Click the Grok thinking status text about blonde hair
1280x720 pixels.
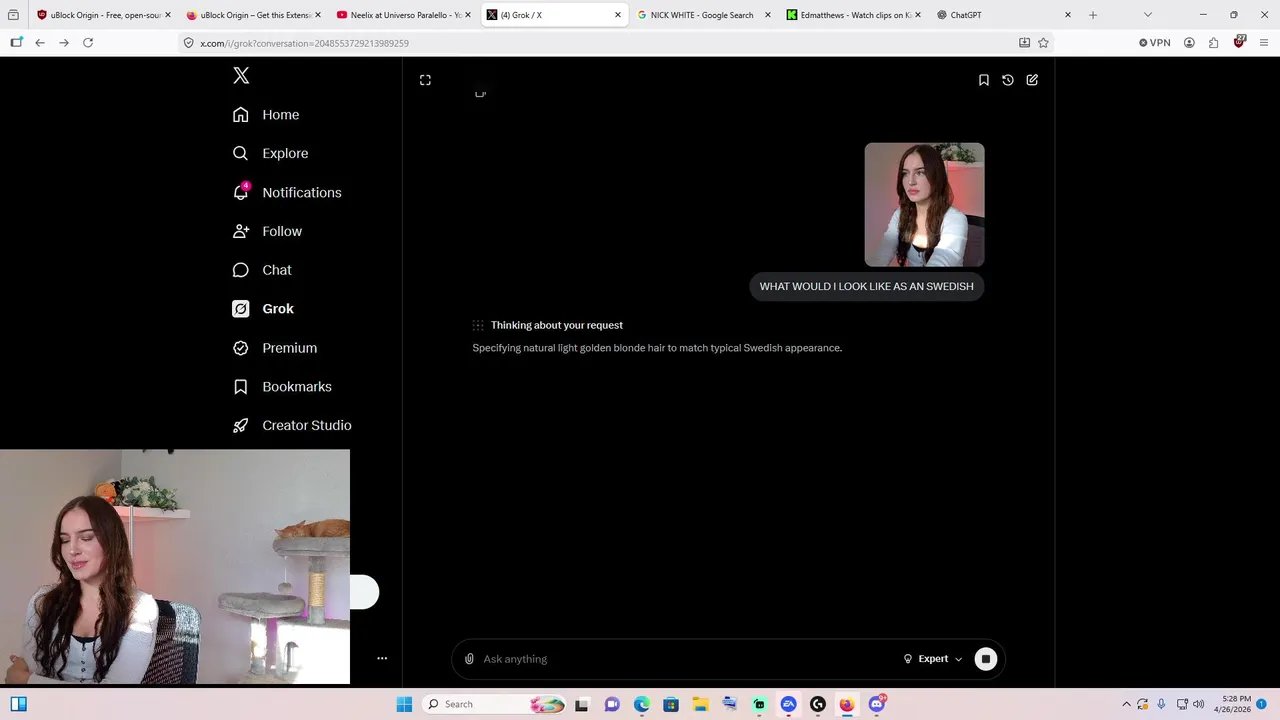[657, 348]
